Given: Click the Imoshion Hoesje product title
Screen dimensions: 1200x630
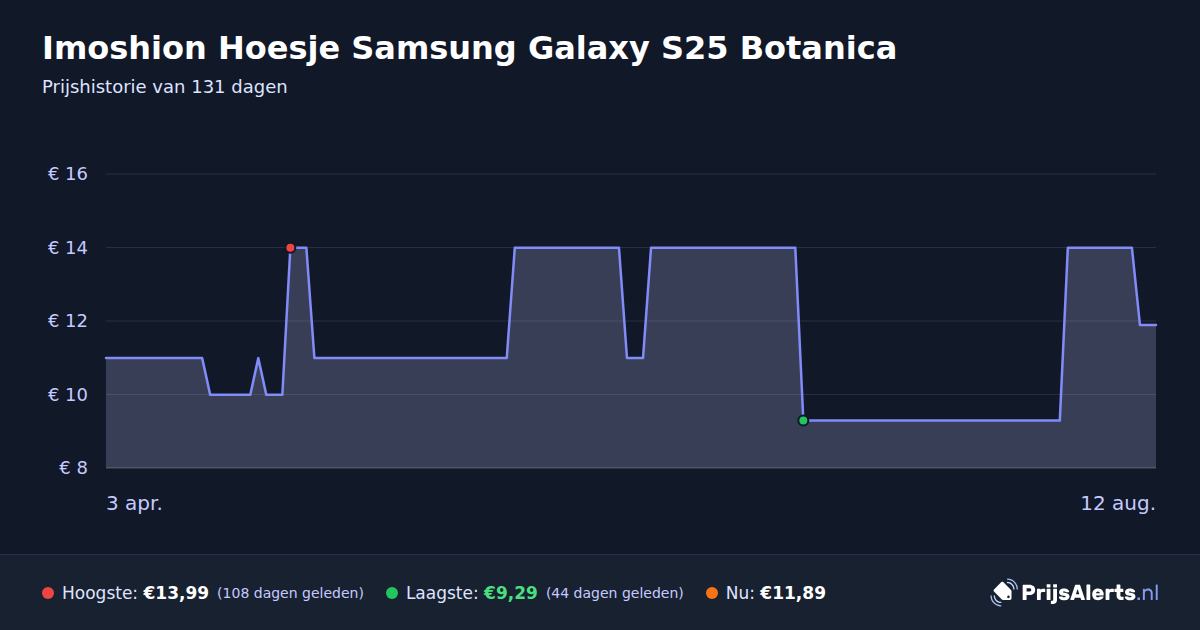Looking at the screenshot, I should [469, 48].
